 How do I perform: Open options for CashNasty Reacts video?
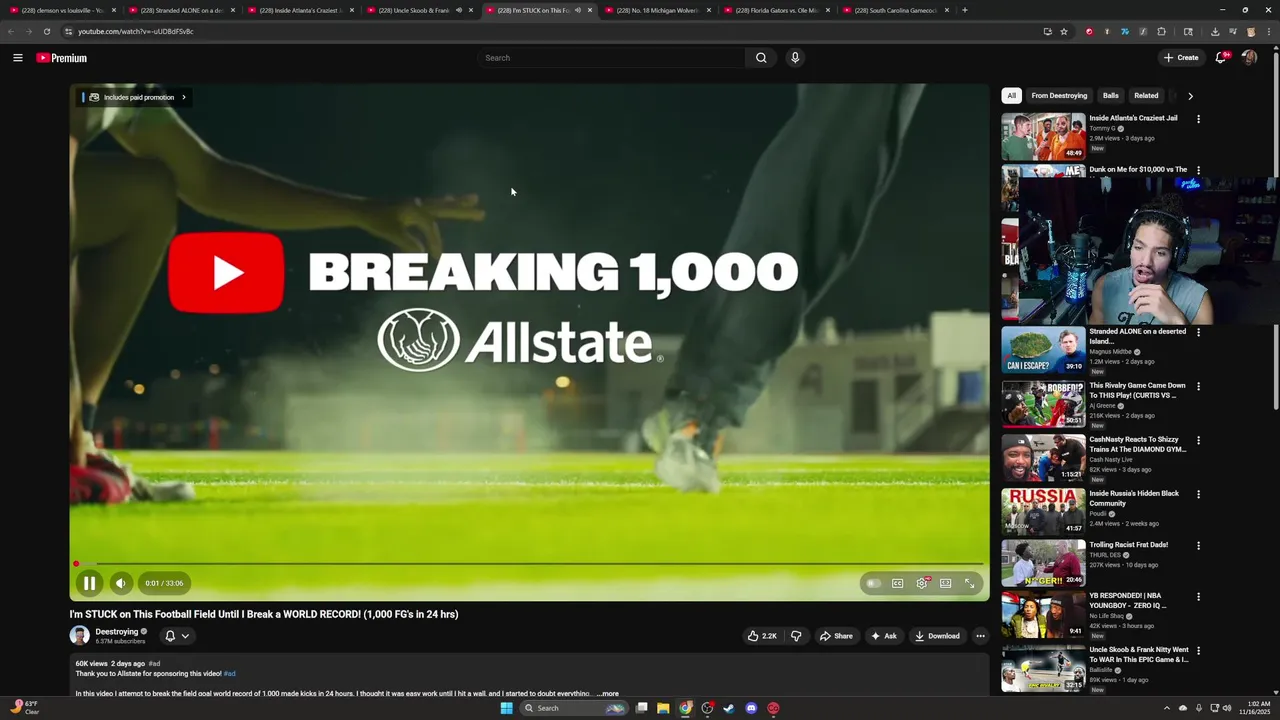(1198, 440)
